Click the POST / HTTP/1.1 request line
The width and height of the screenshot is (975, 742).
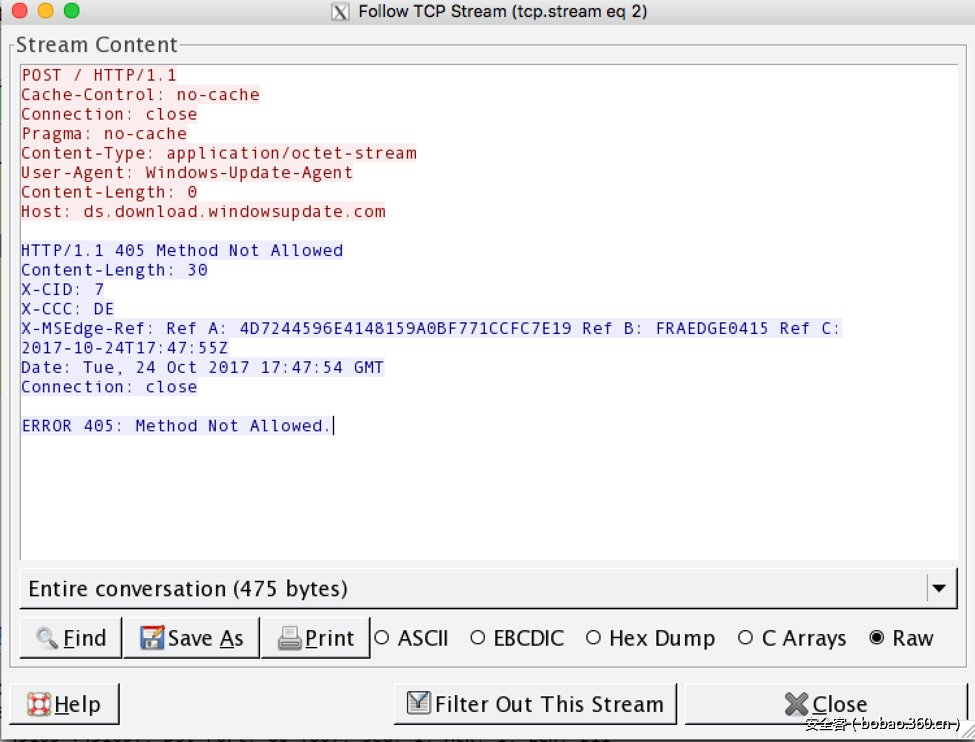click(x=99, y=75)
